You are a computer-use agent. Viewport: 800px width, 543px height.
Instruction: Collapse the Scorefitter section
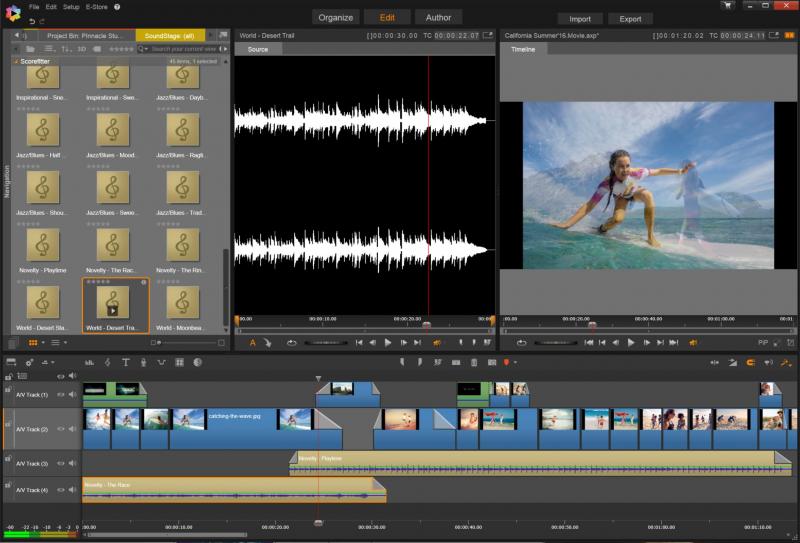coord(16,61)
